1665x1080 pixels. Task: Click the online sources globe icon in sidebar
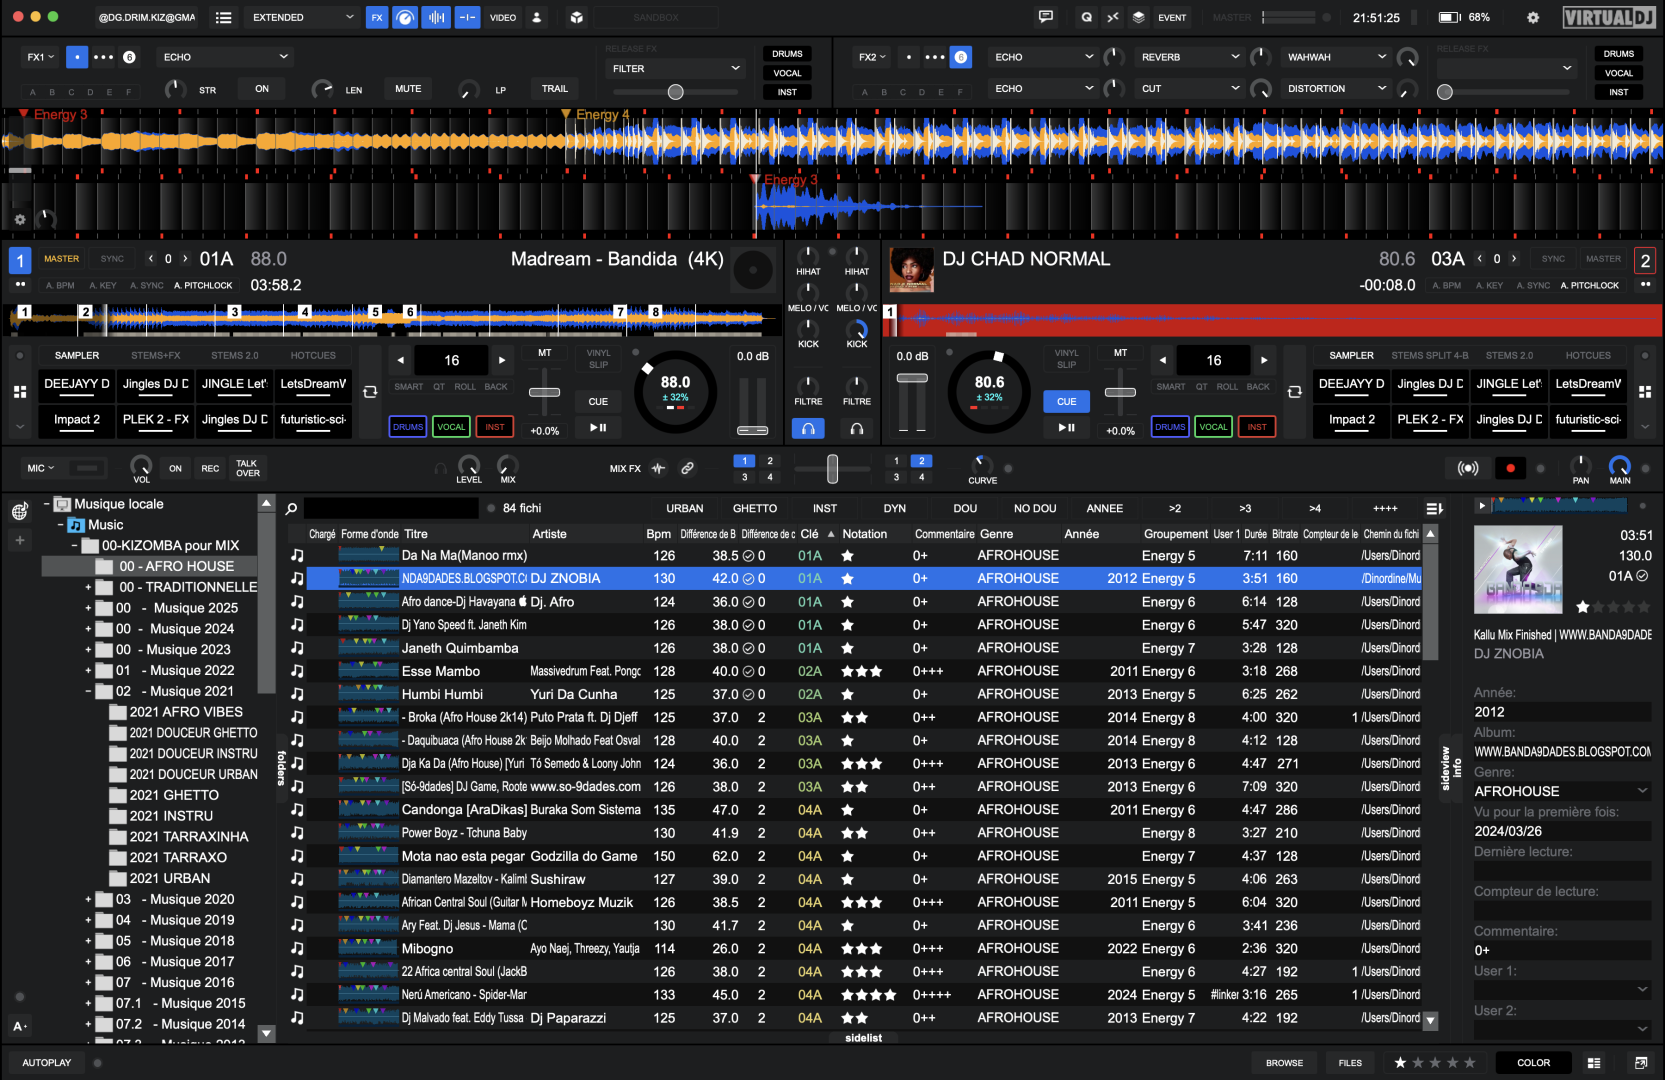point(19,512)
